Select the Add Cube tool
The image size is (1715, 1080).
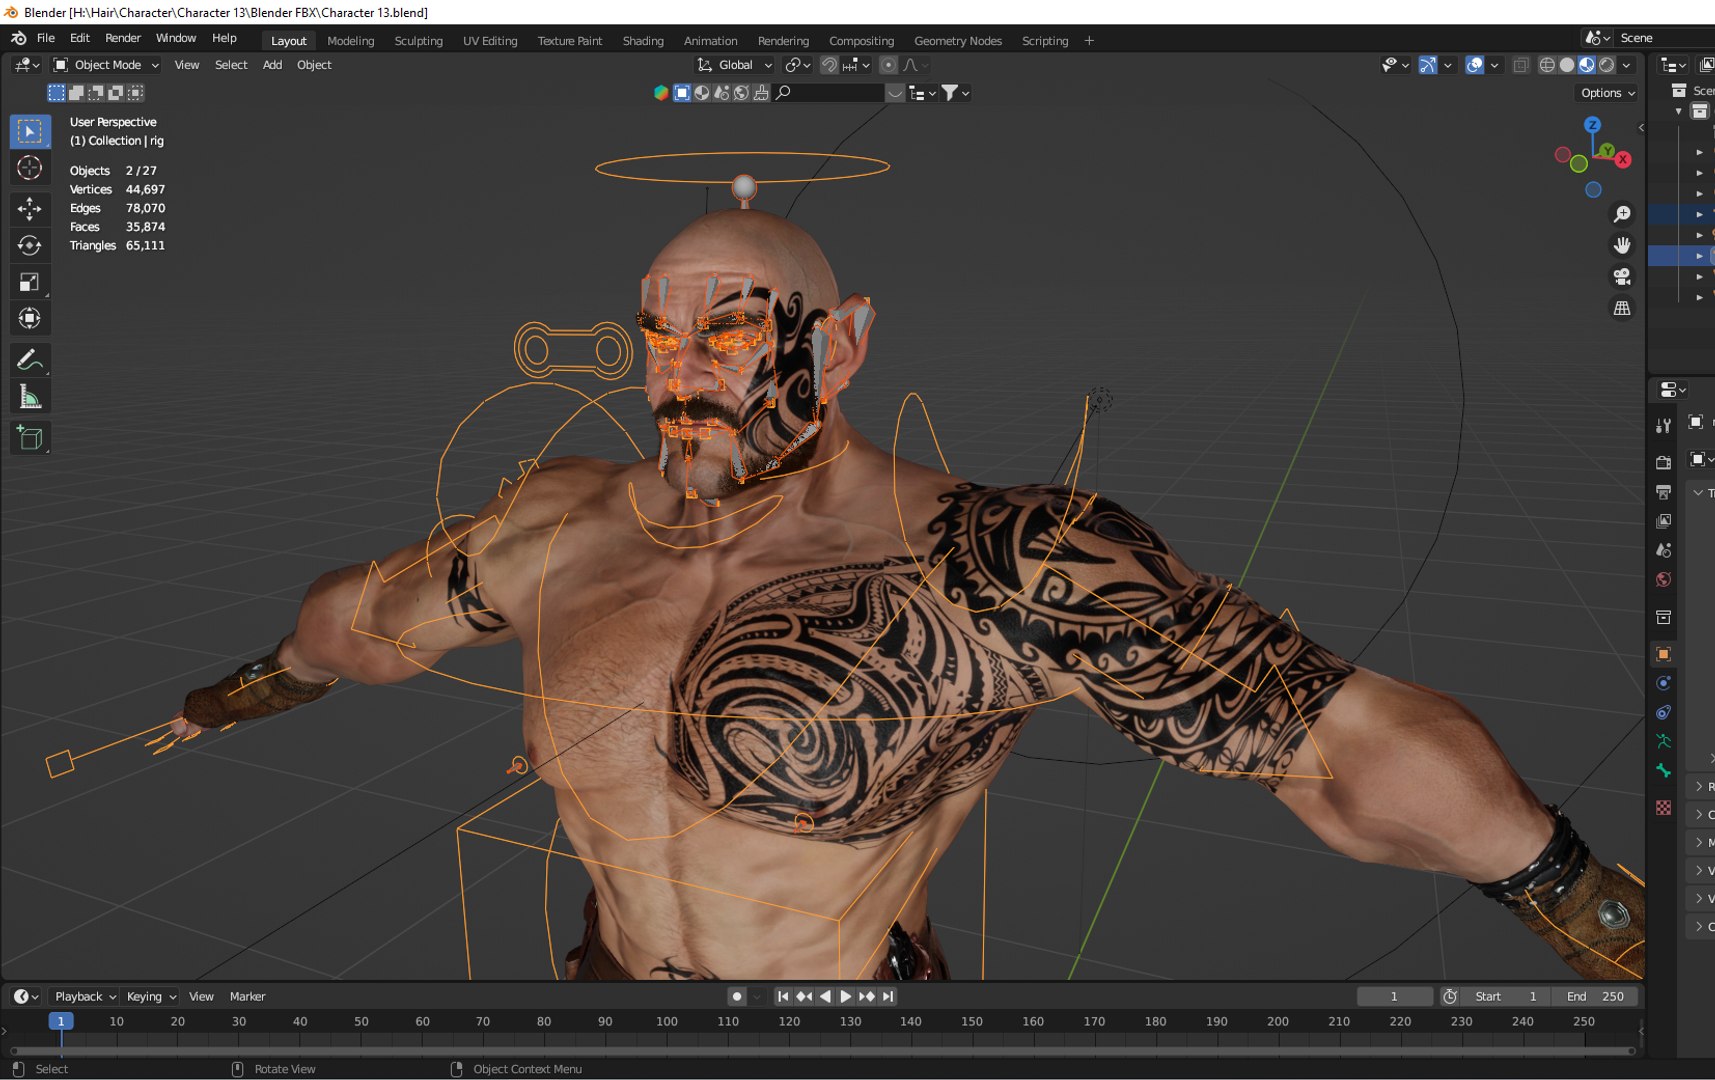30,438
